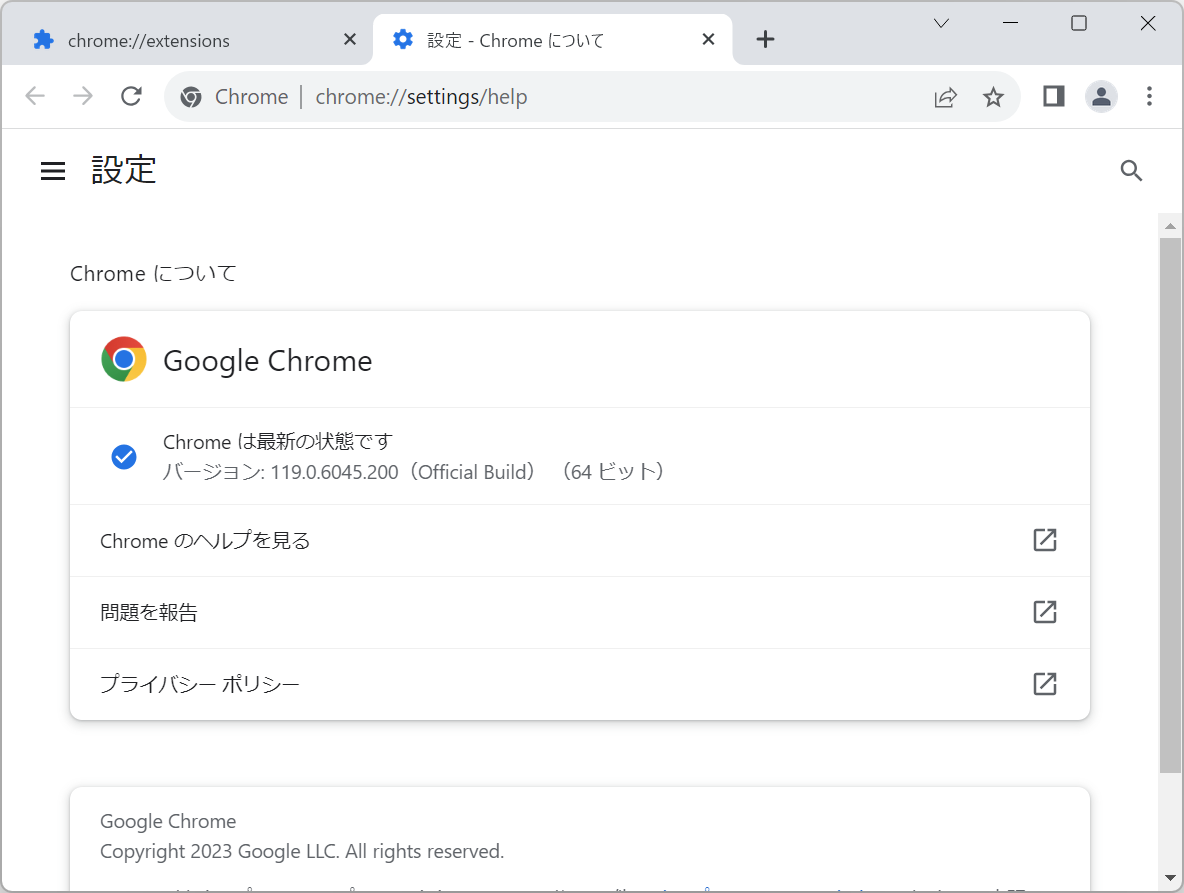Click the Chrome のヘルプを見る link
Screen dimensions: 1184x893
pos(204,540)
